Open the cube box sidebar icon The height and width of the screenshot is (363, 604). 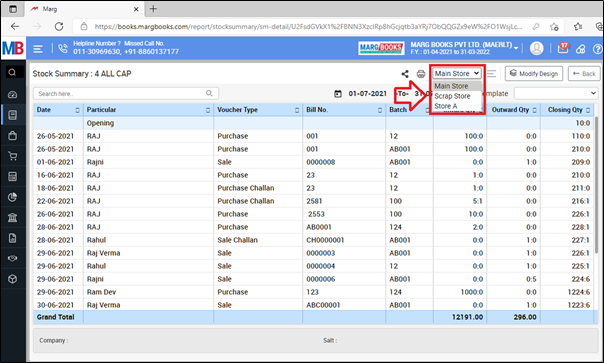[x=12, y=279]
